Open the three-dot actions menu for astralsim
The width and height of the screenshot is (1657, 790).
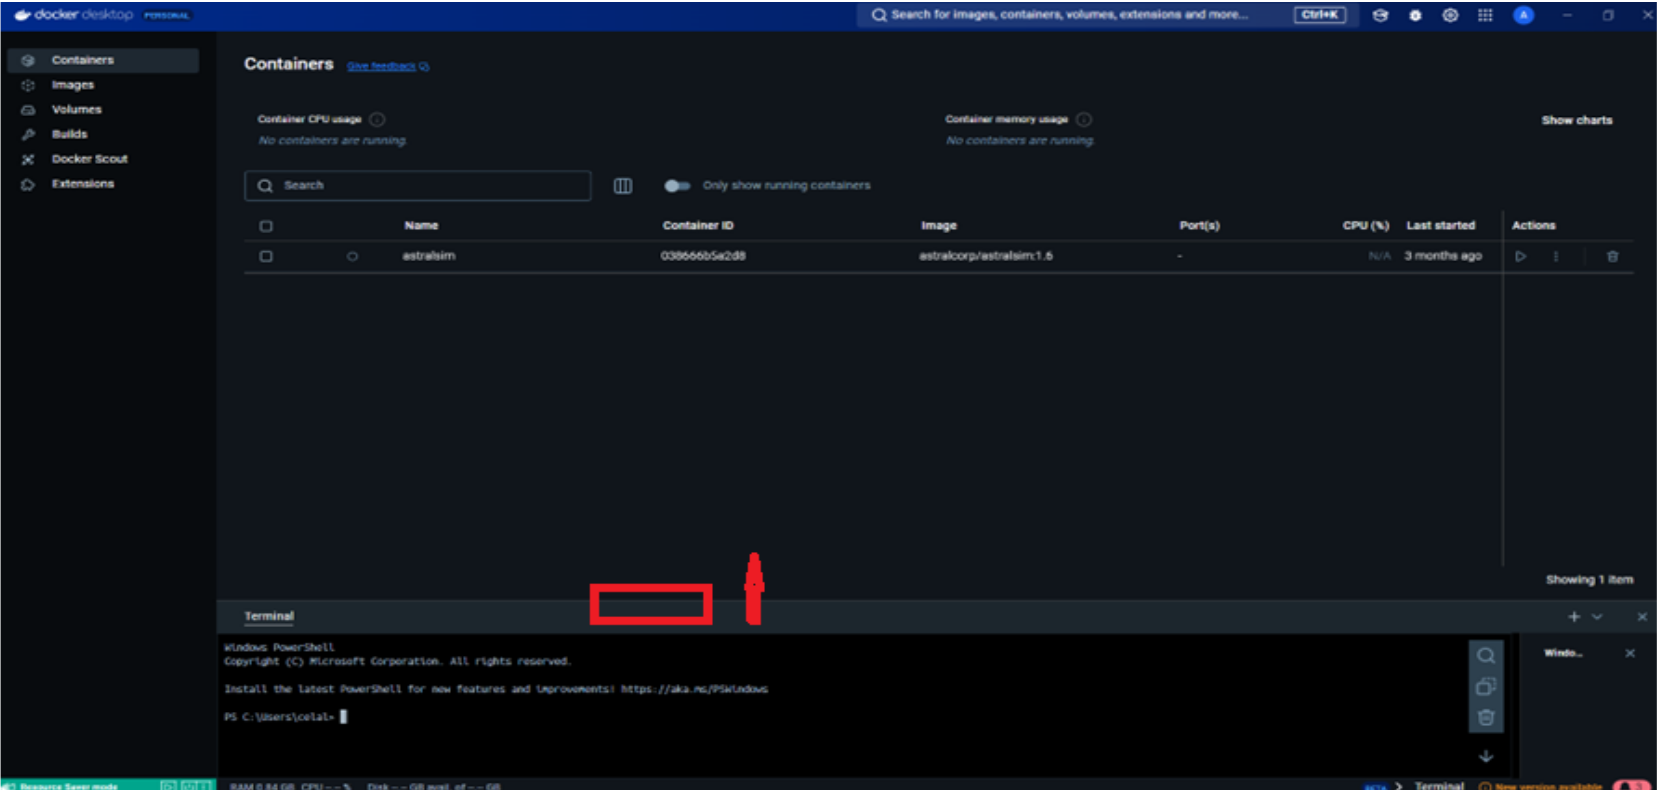point(1555,256)
